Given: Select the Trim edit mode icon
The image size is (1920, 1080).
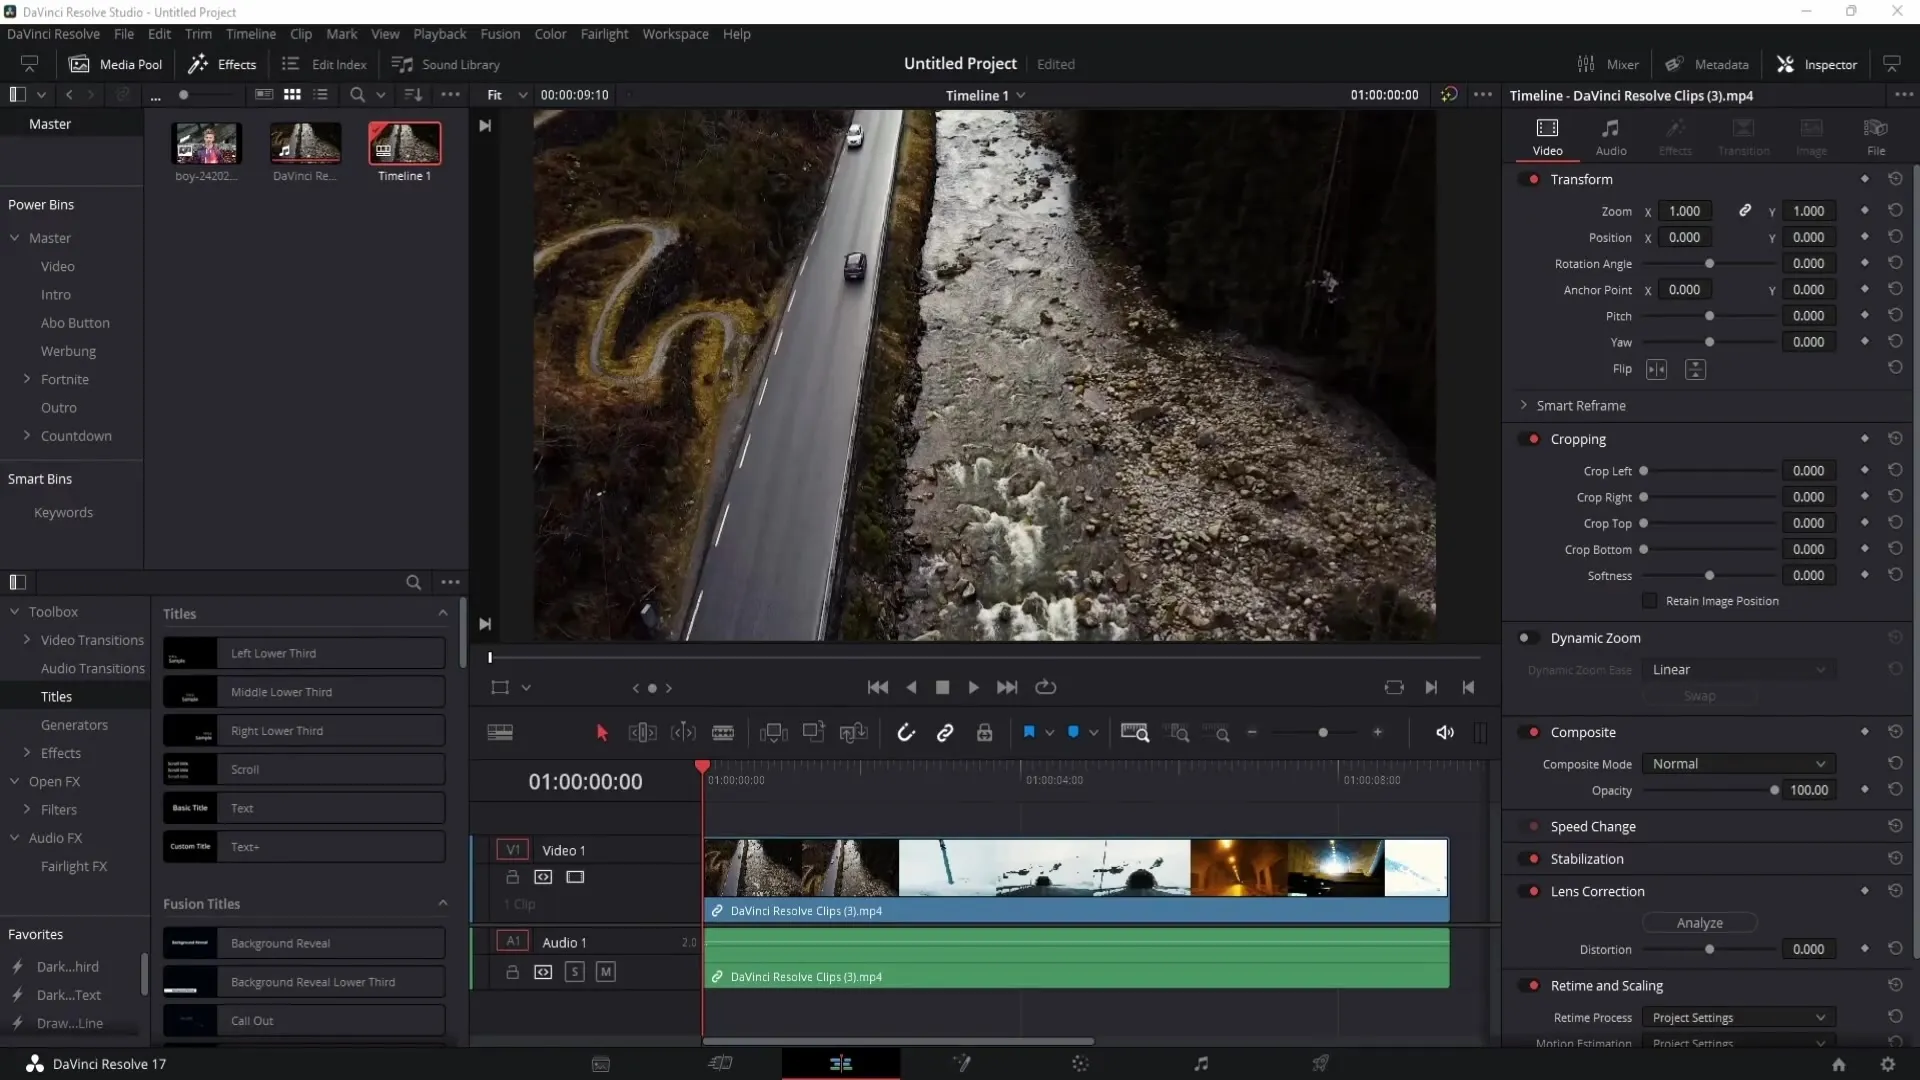Looking at the screenshot, I should [642, 735].
